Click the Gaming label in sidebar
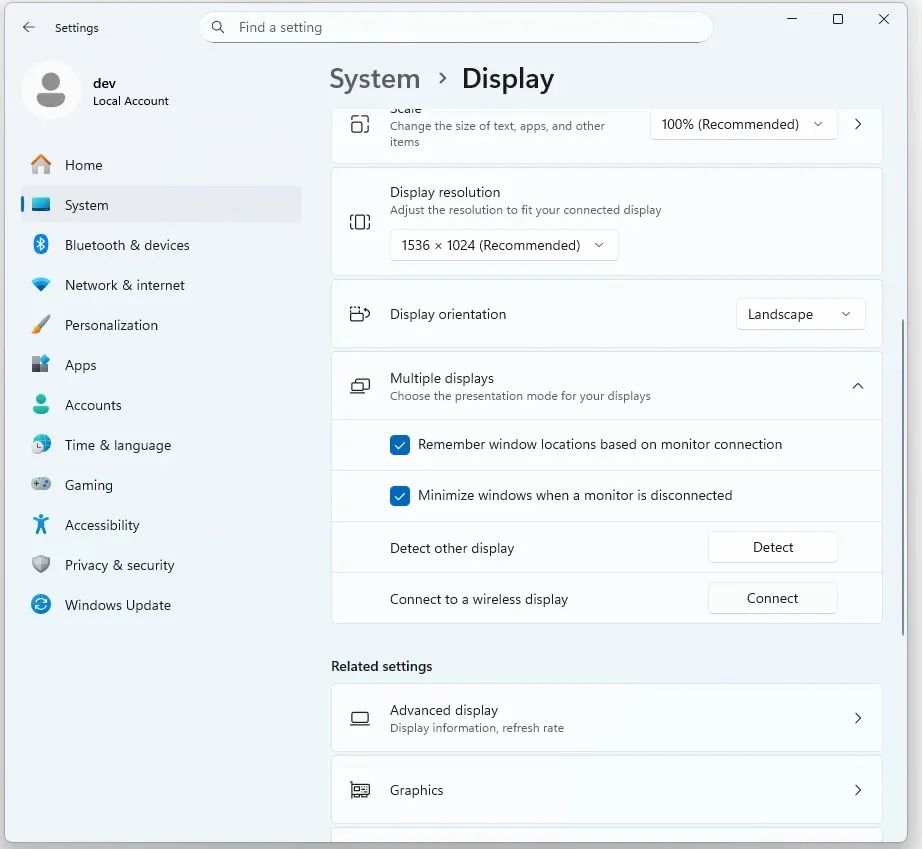This screenshot has height=849, width=922. pos(89,485)
